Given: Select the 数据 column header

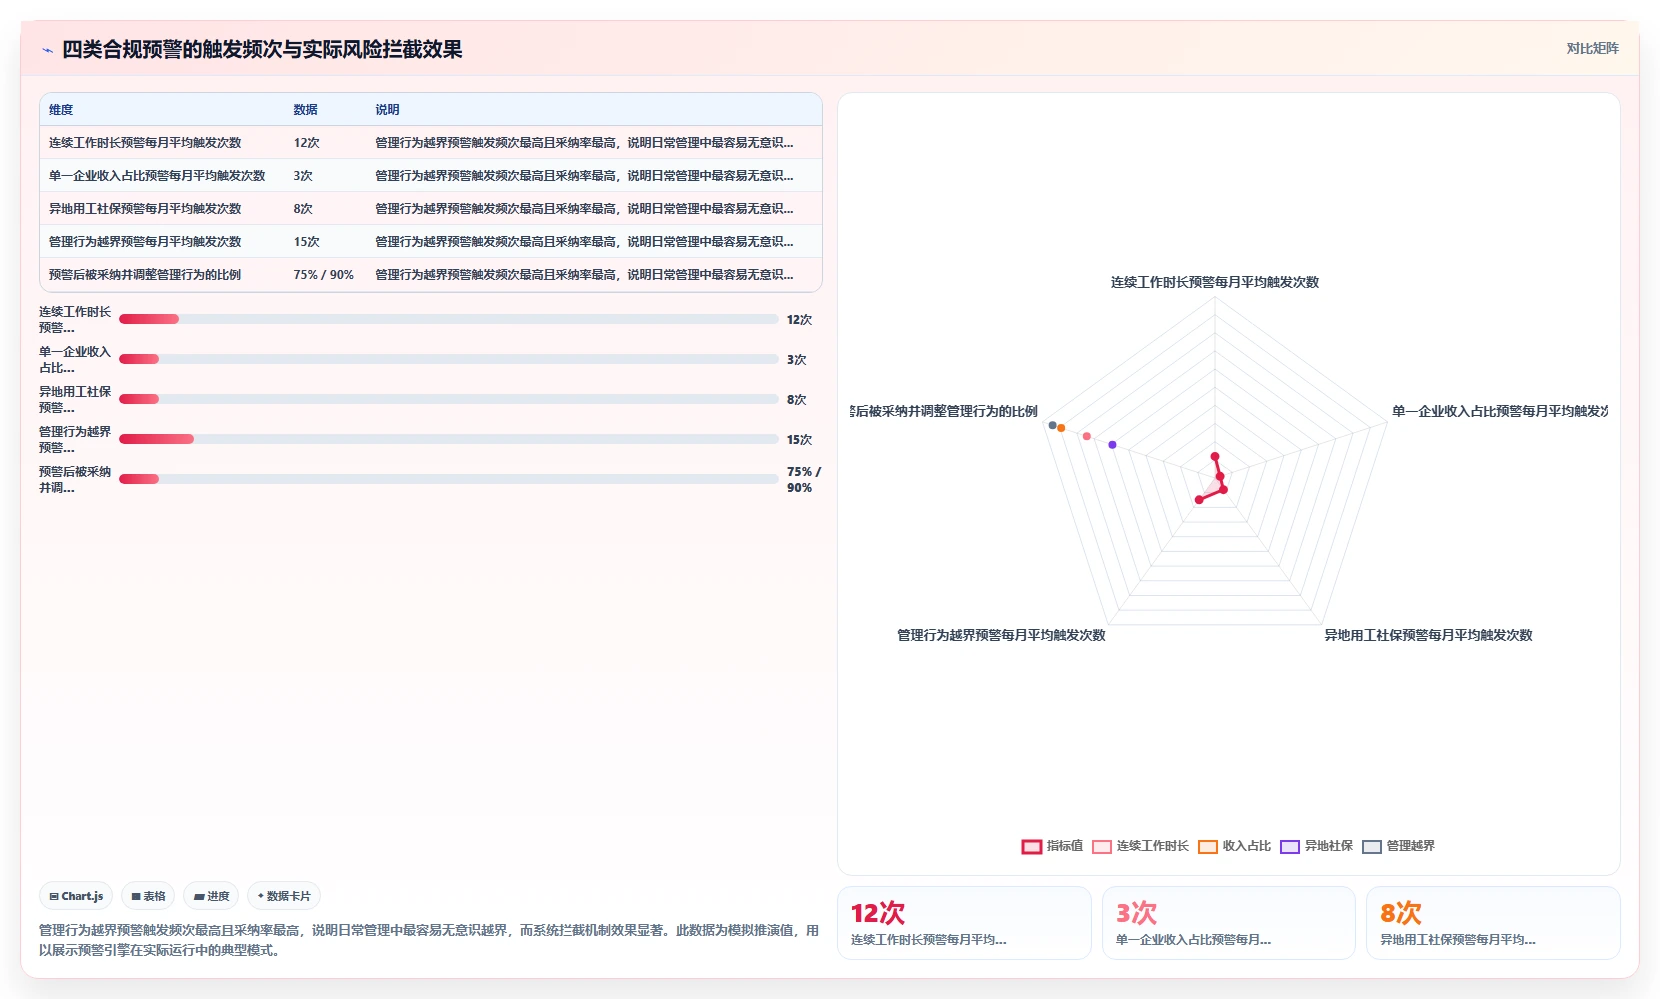Looking at the screenshot, I should pos(305,110).
